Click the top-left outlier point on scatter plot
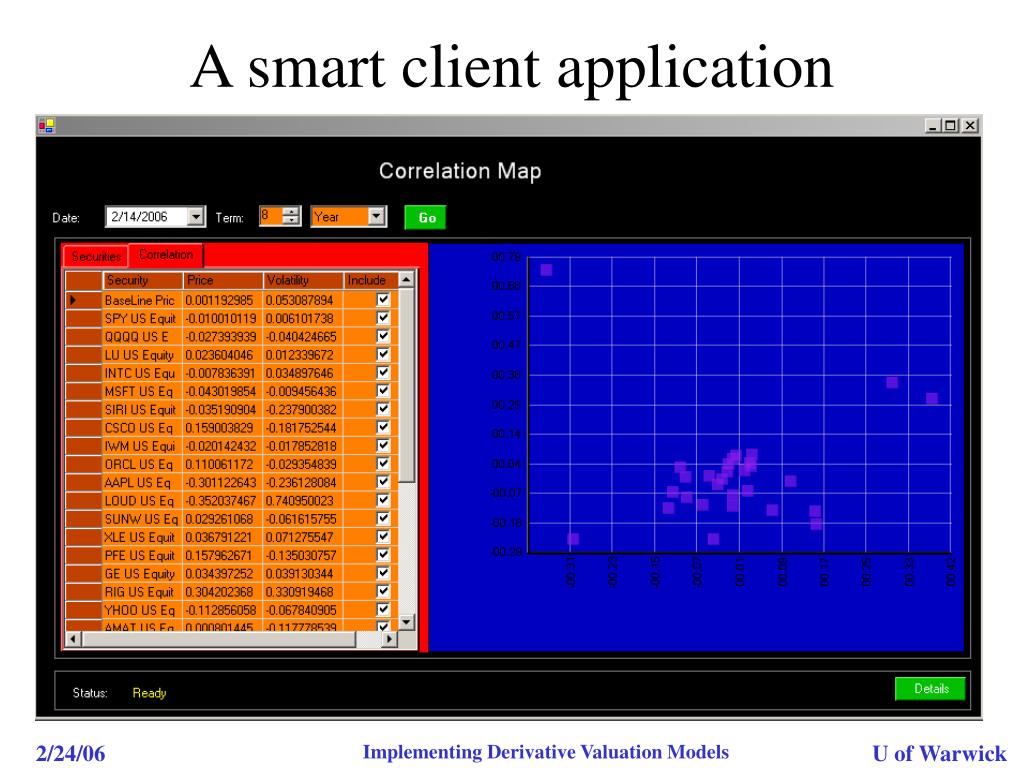This screenshot has height=768, width=1024. [x=547, y=270]
